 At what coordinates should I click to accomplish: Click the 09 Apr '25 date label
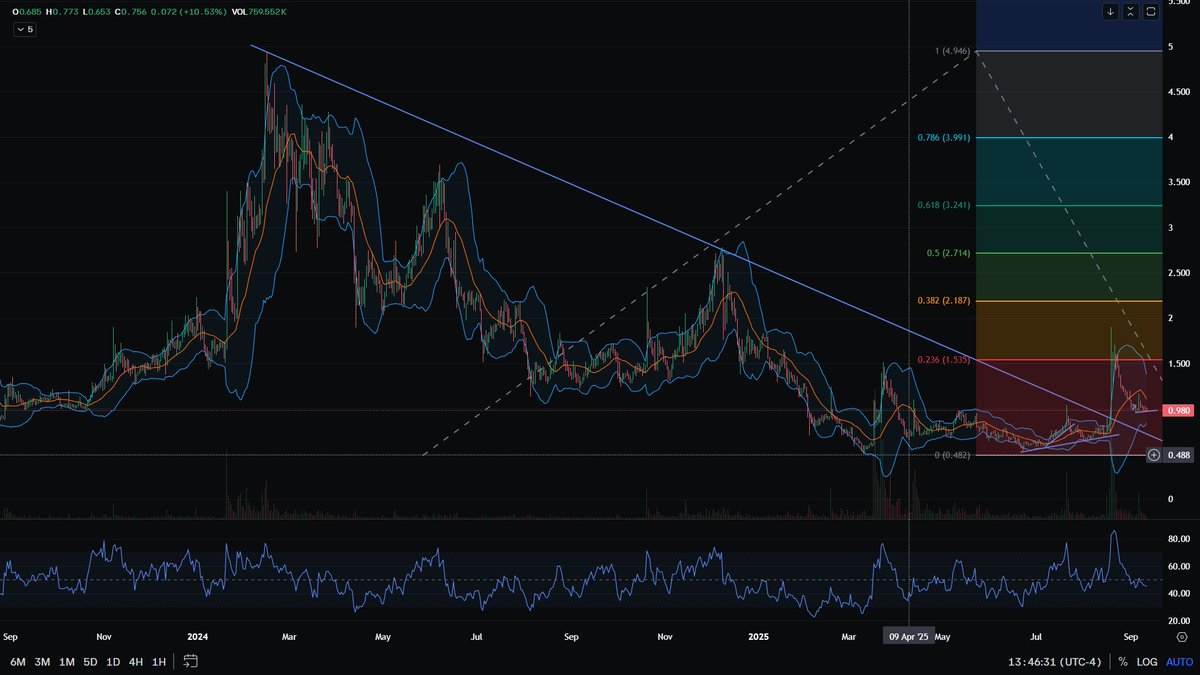point(908,636)
